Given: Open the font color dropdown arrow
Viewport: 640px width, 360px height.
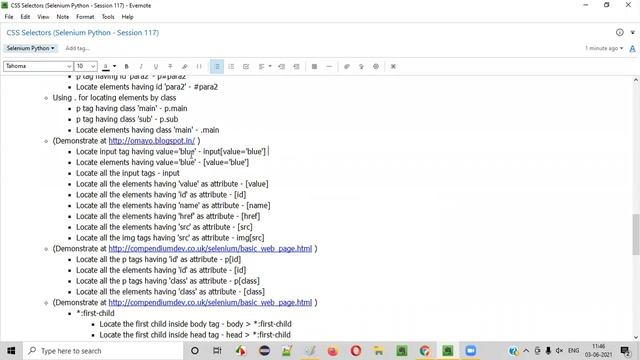Looking at the screenshot, I should click(x=115, y=66).
